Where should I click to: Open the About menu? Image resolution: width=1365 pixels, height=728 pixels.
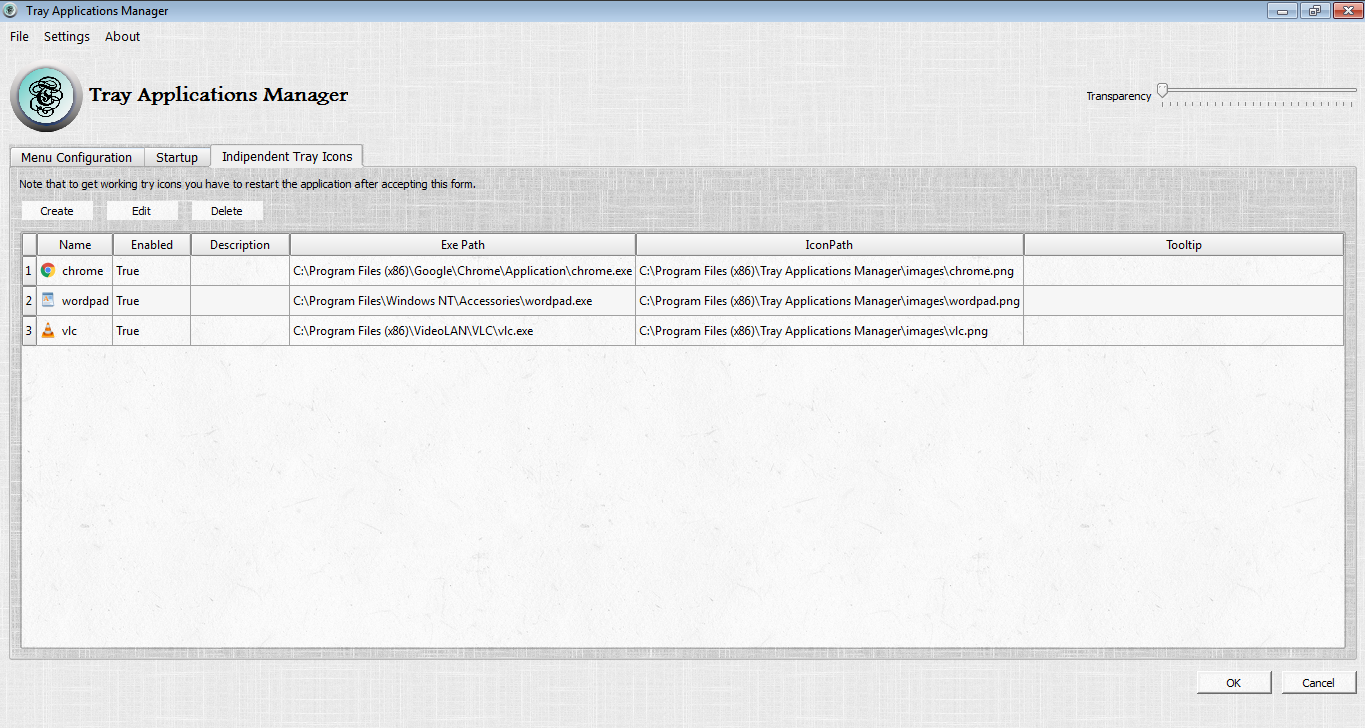tap(122, 36)
